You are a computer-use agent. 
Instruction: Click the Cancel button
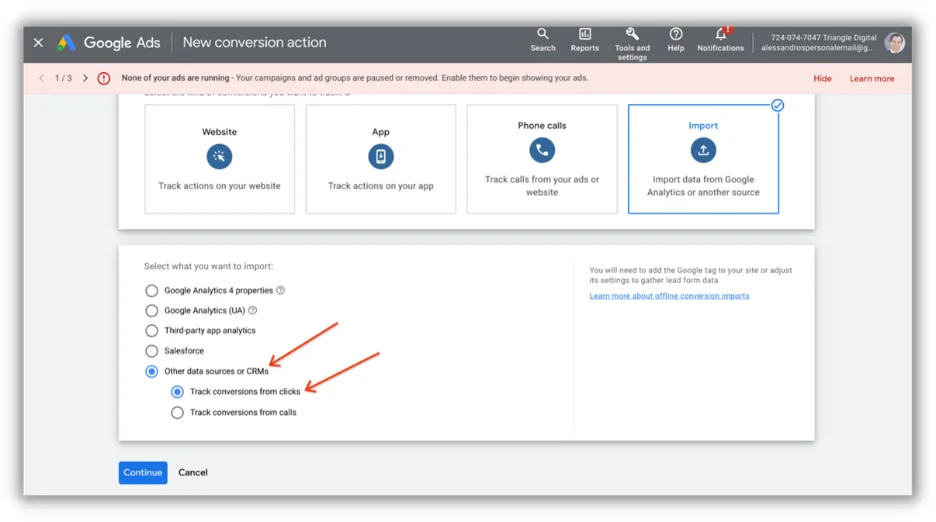tap(193, 472)
